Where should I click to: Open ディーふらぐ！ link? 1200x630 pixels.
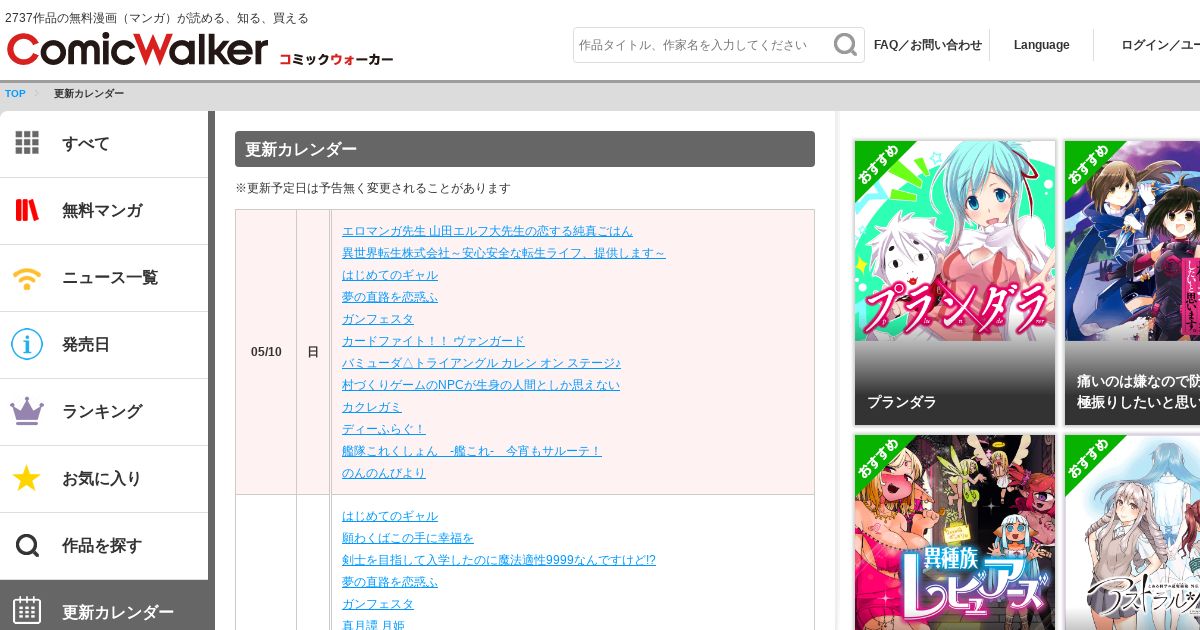pos(384,429)
